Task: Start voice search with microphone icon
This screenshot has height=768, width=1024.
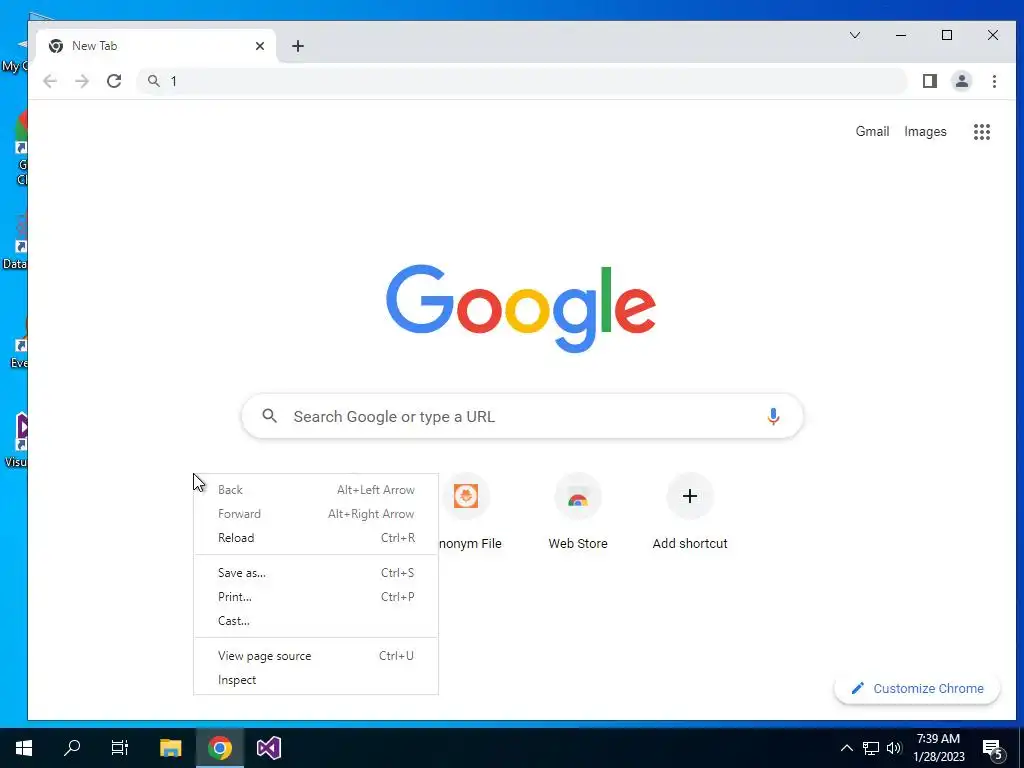Action: point(773,416)
